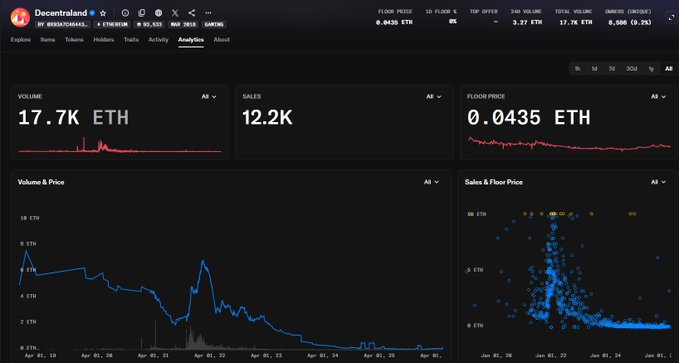Set global time range to 7d
This screenshot has width=679, height=363.
pos(611,68)
